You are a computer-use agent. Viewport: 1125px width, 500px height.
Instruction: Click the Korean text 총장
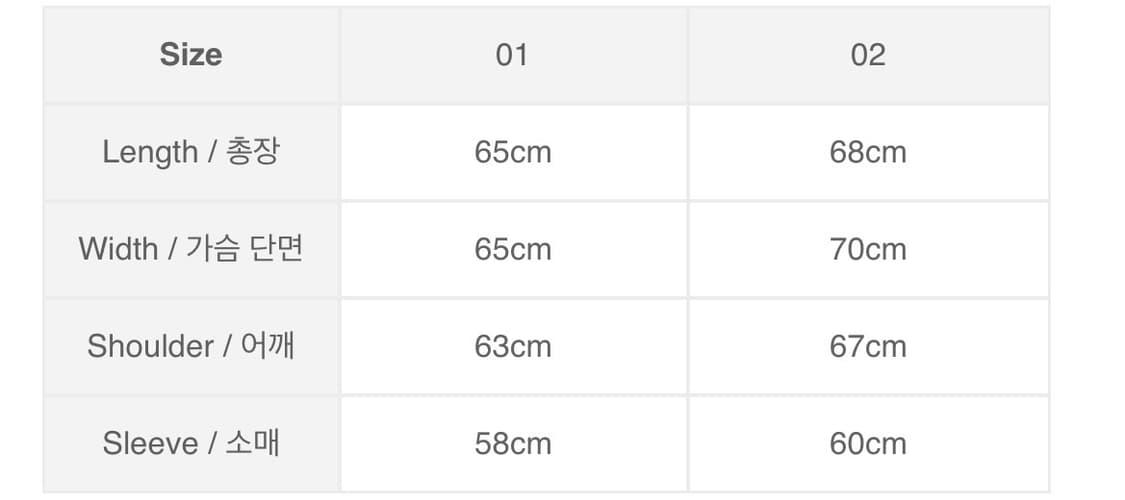(253, 152)
